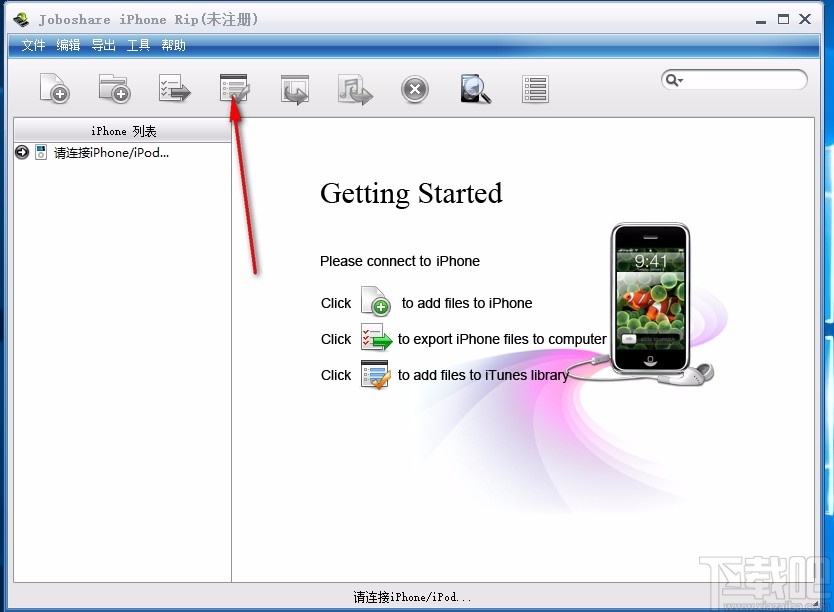Image resolution: width=834 pixels, height=612 pixels.
Task: Click the green add-files icon beside 'Click'
Action: pyautogui.click(x=375, y=302)
